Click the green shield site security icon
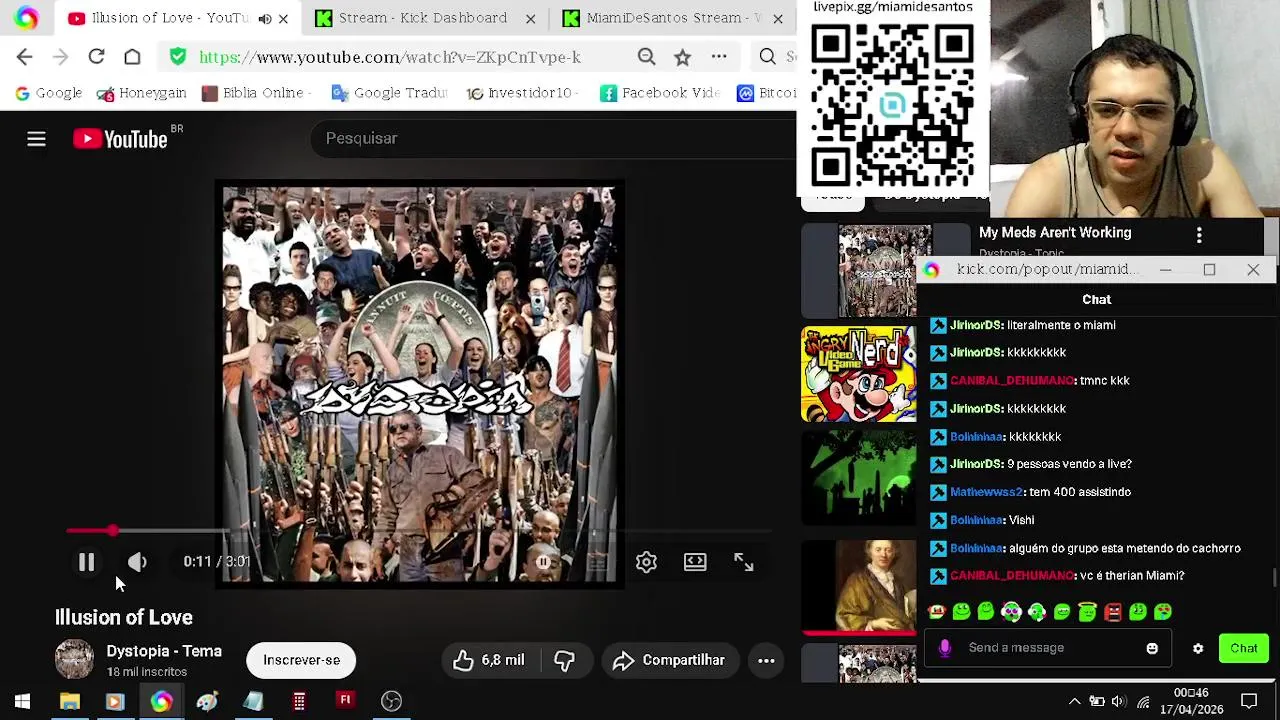The image size is (1280, 720). (178, 57)
